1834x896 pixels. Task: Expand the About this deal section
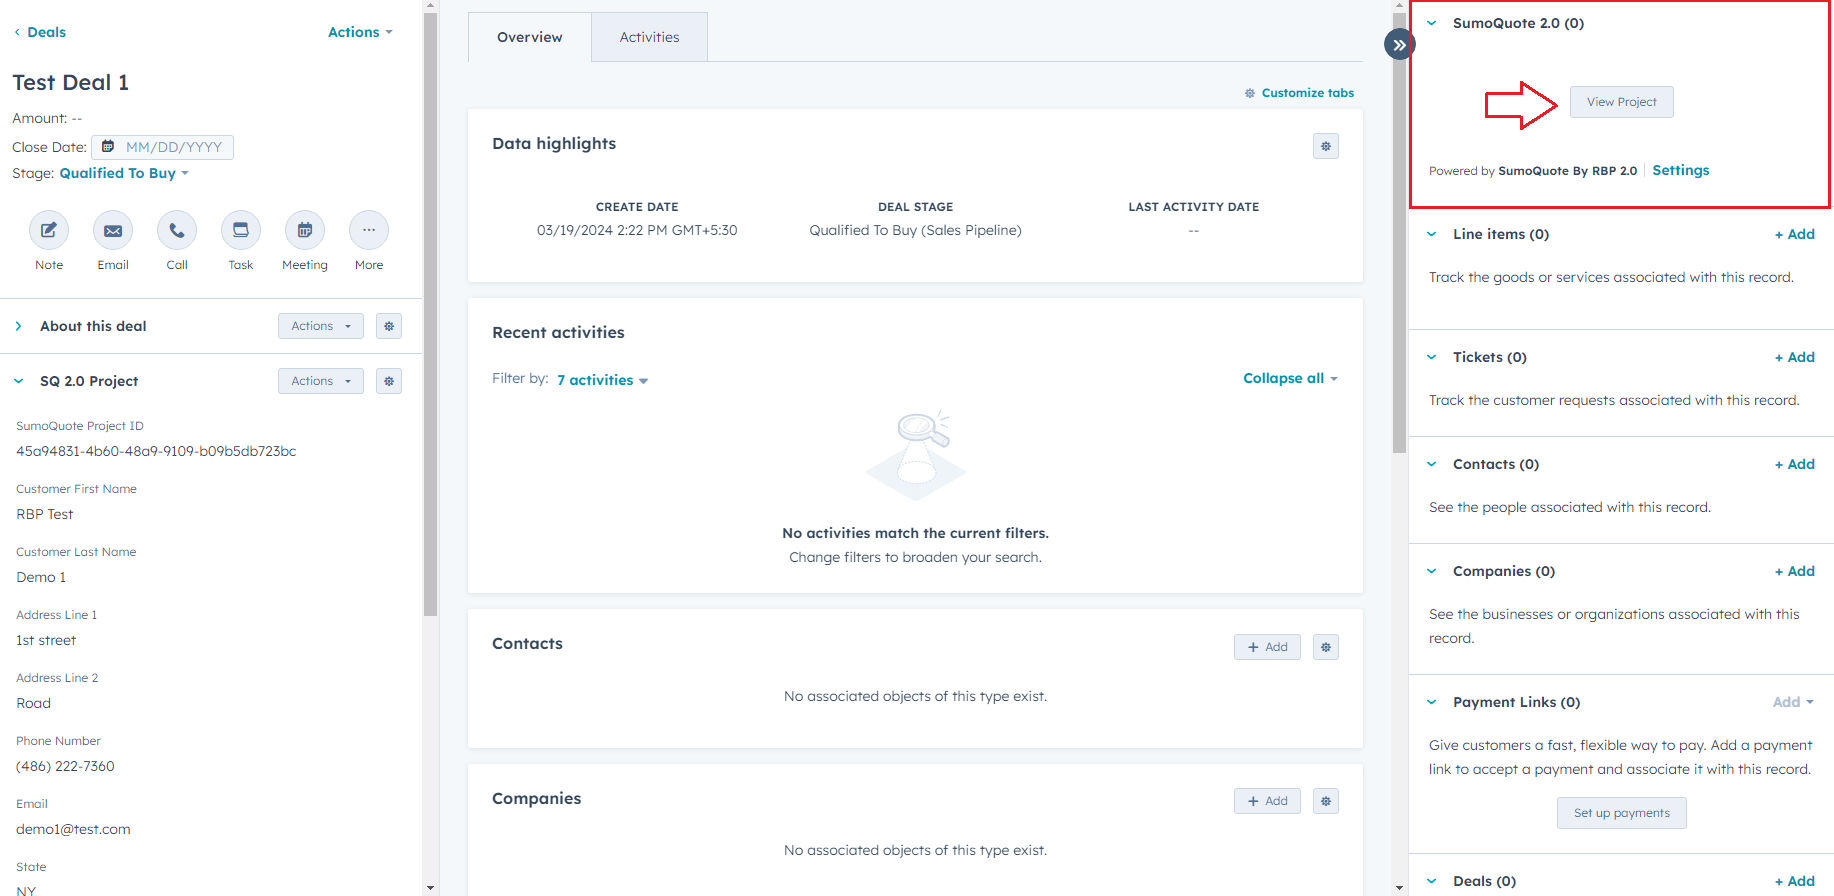click(x=18, y=326)
